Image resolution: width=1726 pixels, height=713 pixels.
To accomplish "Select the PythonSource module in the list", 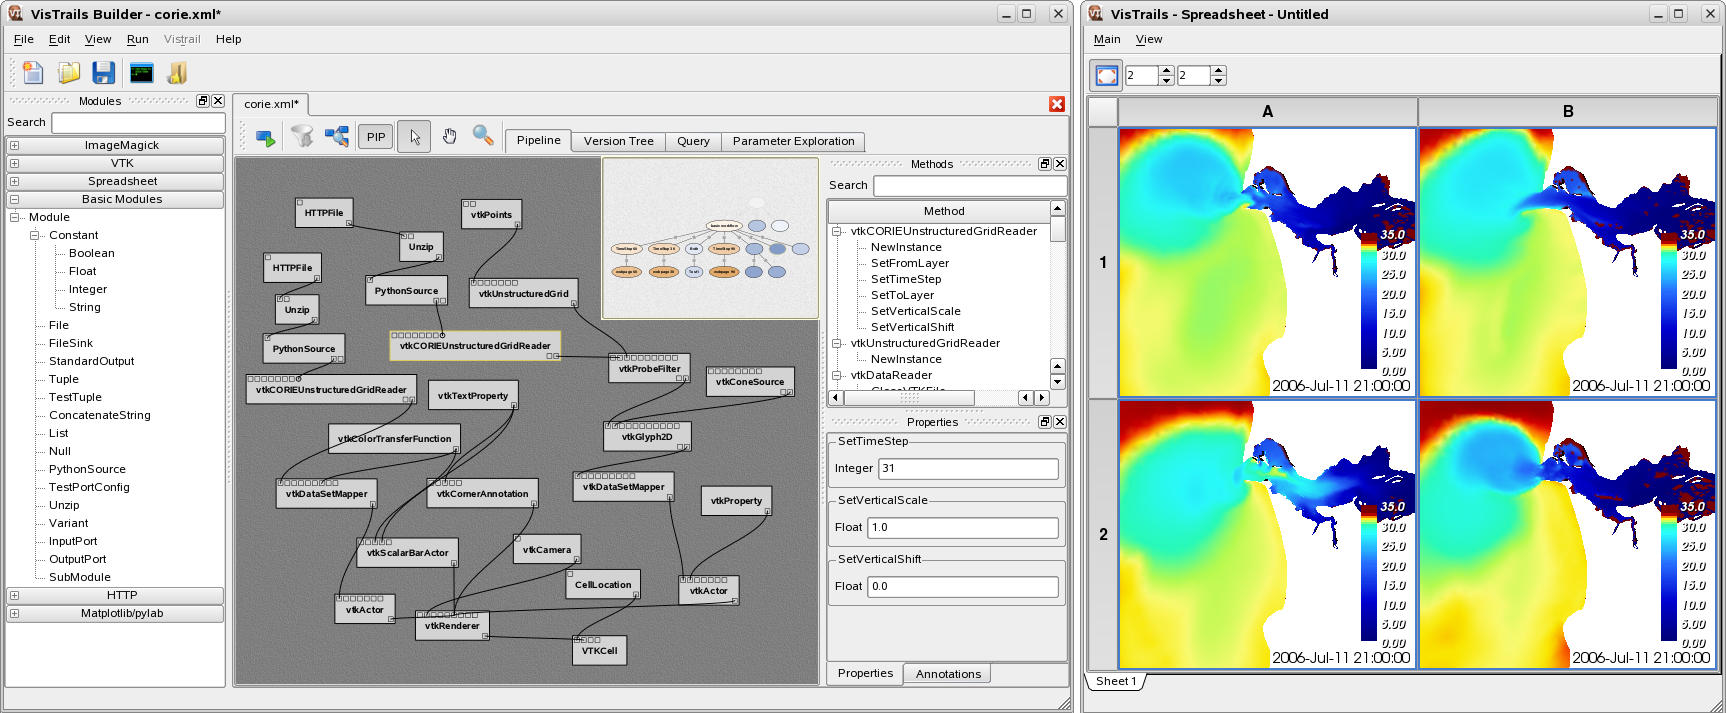I will (87, 469).
